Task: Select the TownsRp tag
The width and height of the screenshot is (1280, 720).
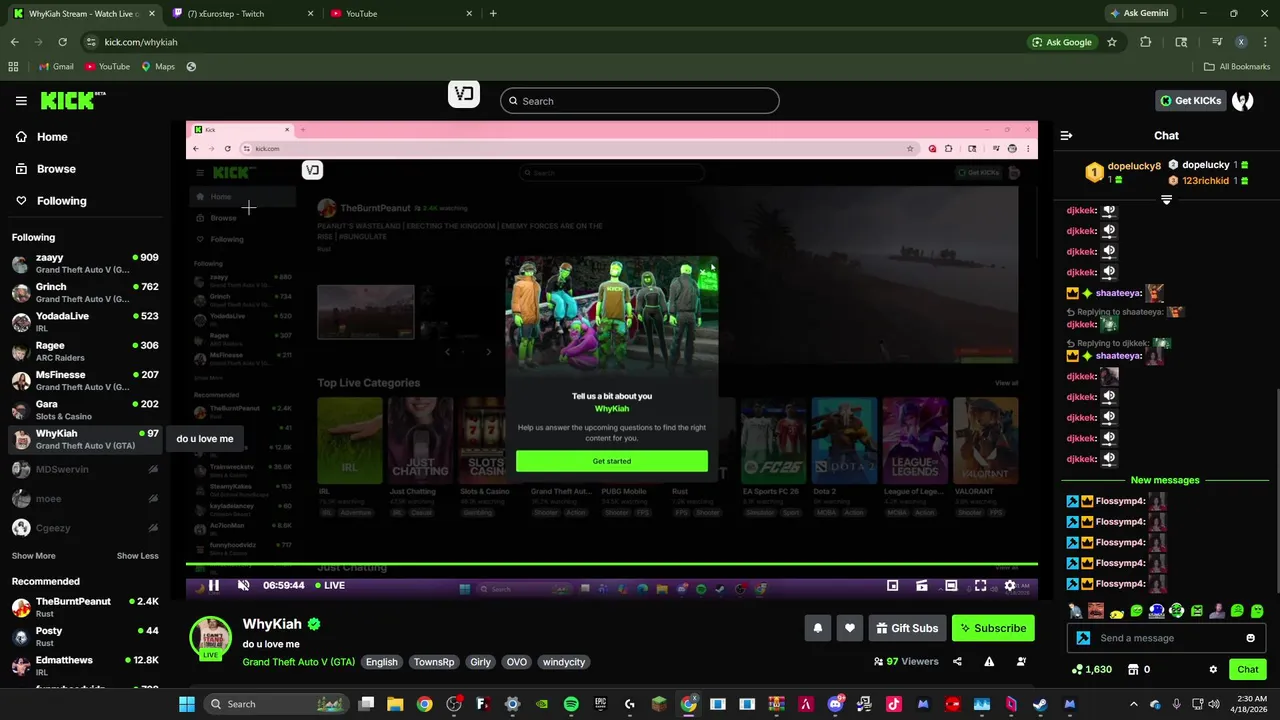Action: point(434,662)
